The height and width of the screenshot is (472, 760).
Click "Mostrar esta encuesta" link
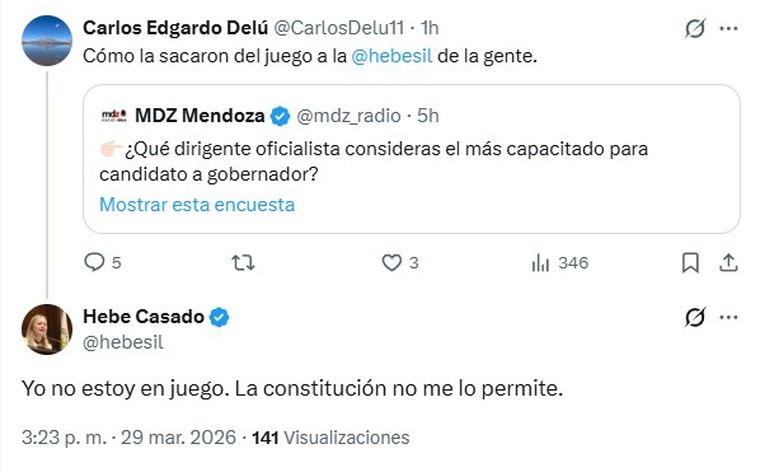197,205
